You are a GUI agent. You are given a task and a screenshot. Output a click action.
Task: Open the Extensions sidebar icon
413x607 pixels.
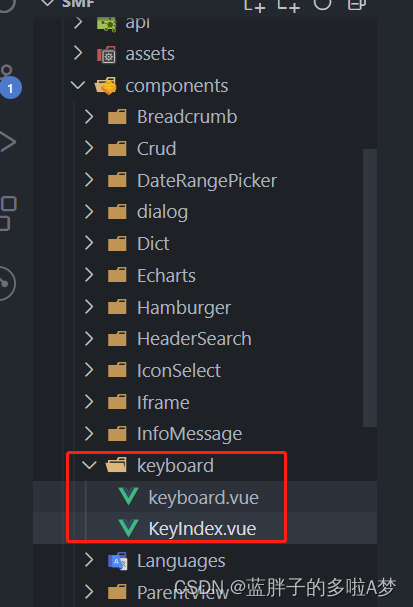pyautogui.click(x=8, y=213)
